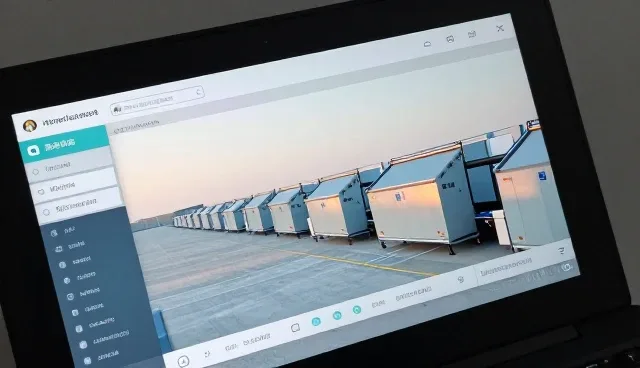Click the small icon left of the bottom-right text box
The width and height of the screenshot is (640, 368).
click(460, 279)
